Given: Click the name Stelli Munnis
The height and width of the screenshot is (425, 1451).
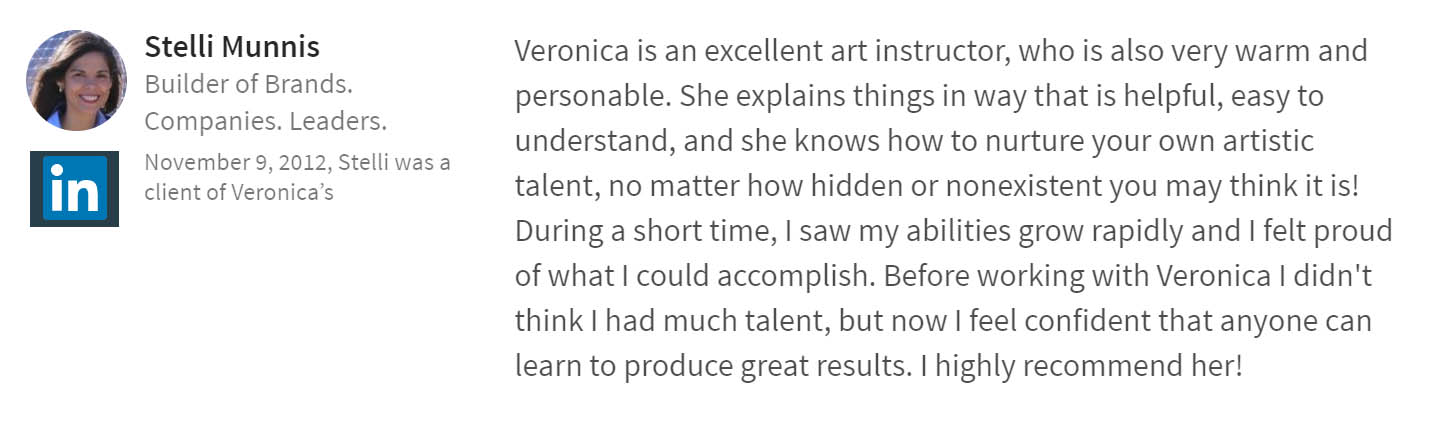Looking at the screenshot, I should point(232,46).
